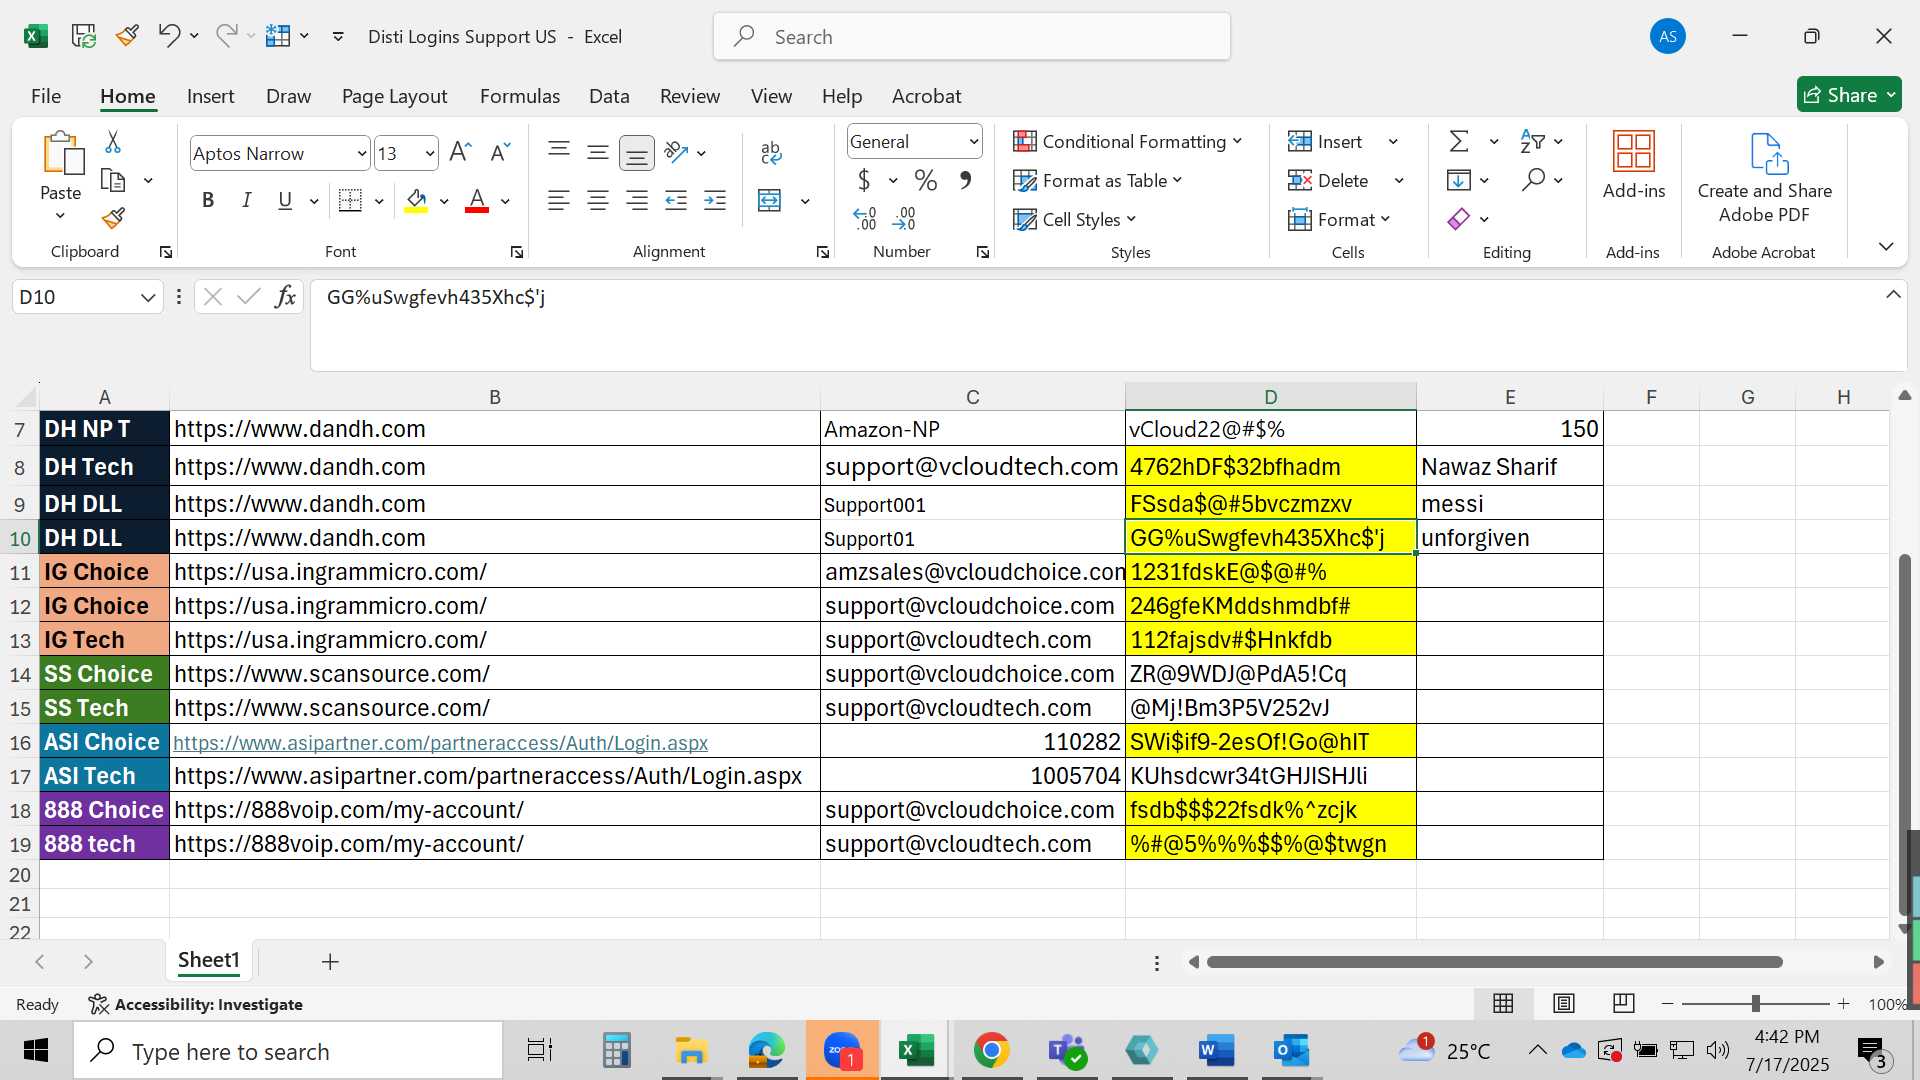Viewport: 1920px width, 1080px height.
Task: Click the Increase Decimal icon
Action: click(x=865, y=219)
